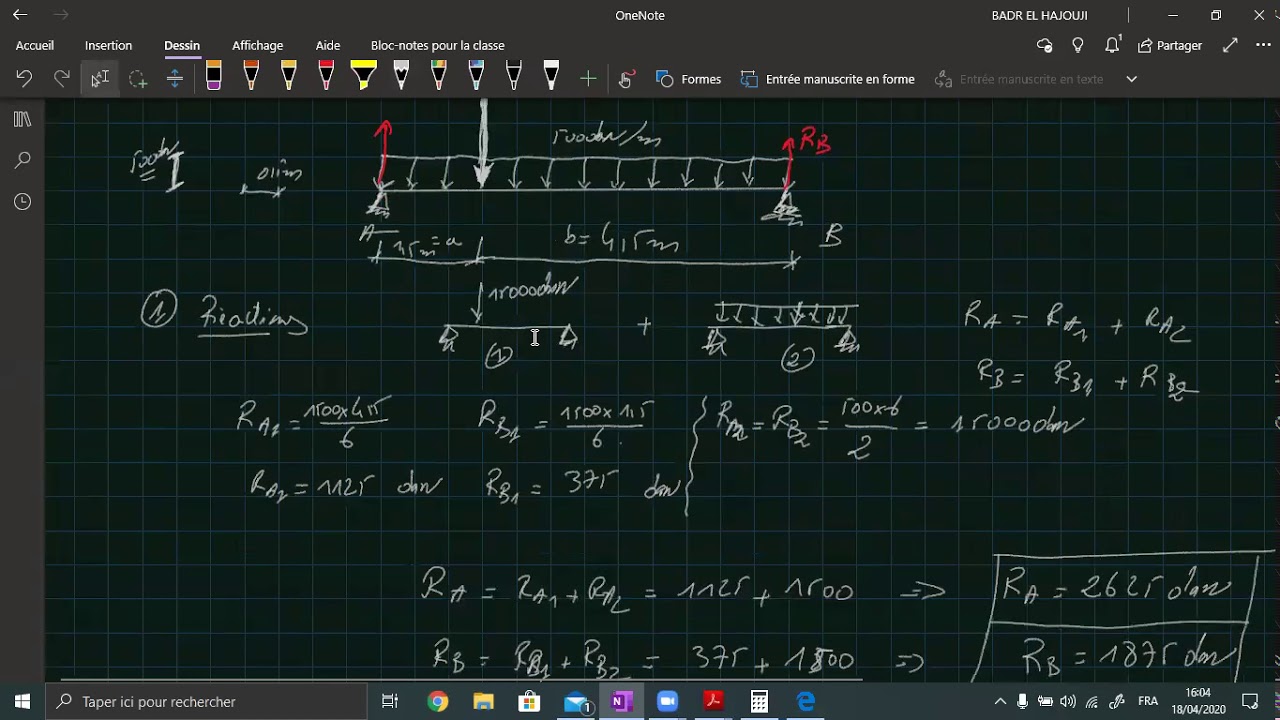Expand the drawing ribbon overflow chevron
The height and width of the screenshot is (720, 1280).
pyautogui.click(x=1131, y=79)
